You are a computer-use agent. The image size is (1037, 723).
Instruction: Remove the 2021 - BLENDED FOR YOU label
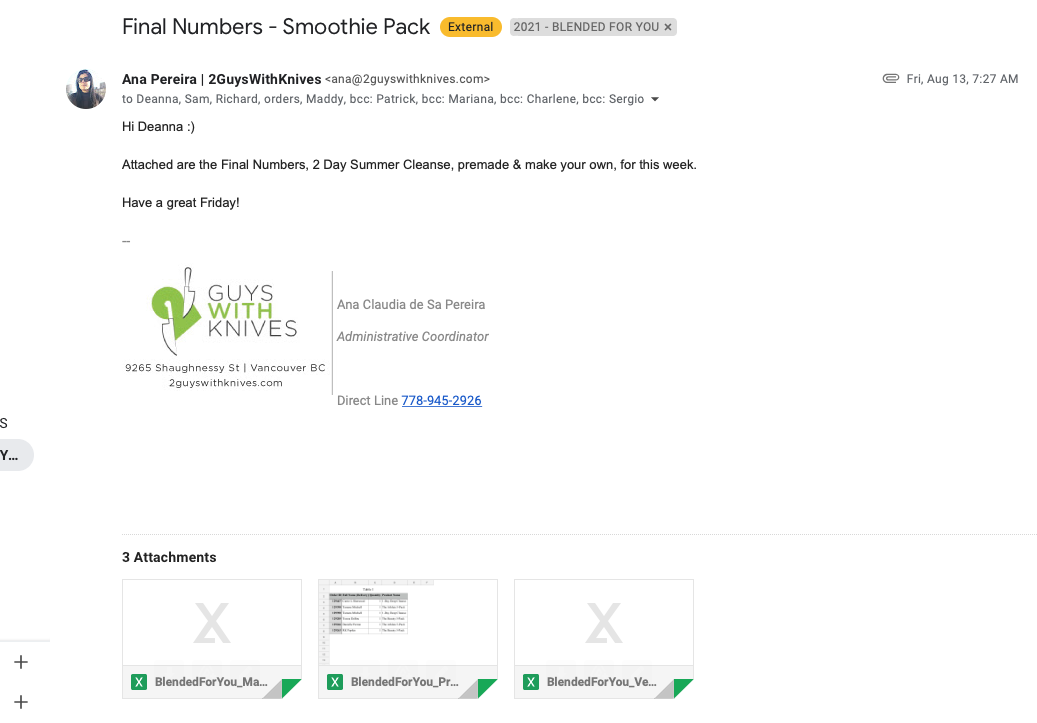(x=668, y=27)
